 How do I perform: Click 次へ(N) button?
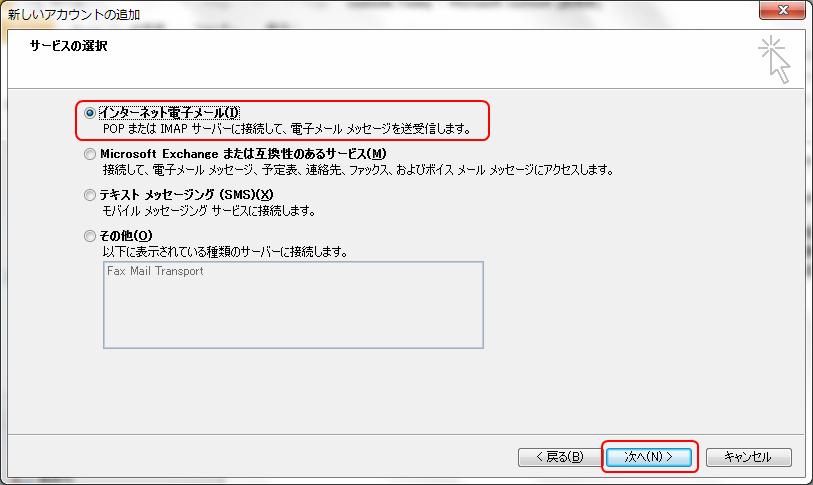649,456
